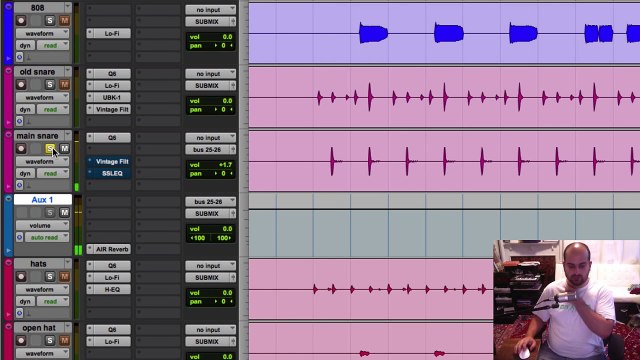This screenshot has width=640, height=360.
Task: Open old snare track view selector
Action: click(x=42, y=98)
